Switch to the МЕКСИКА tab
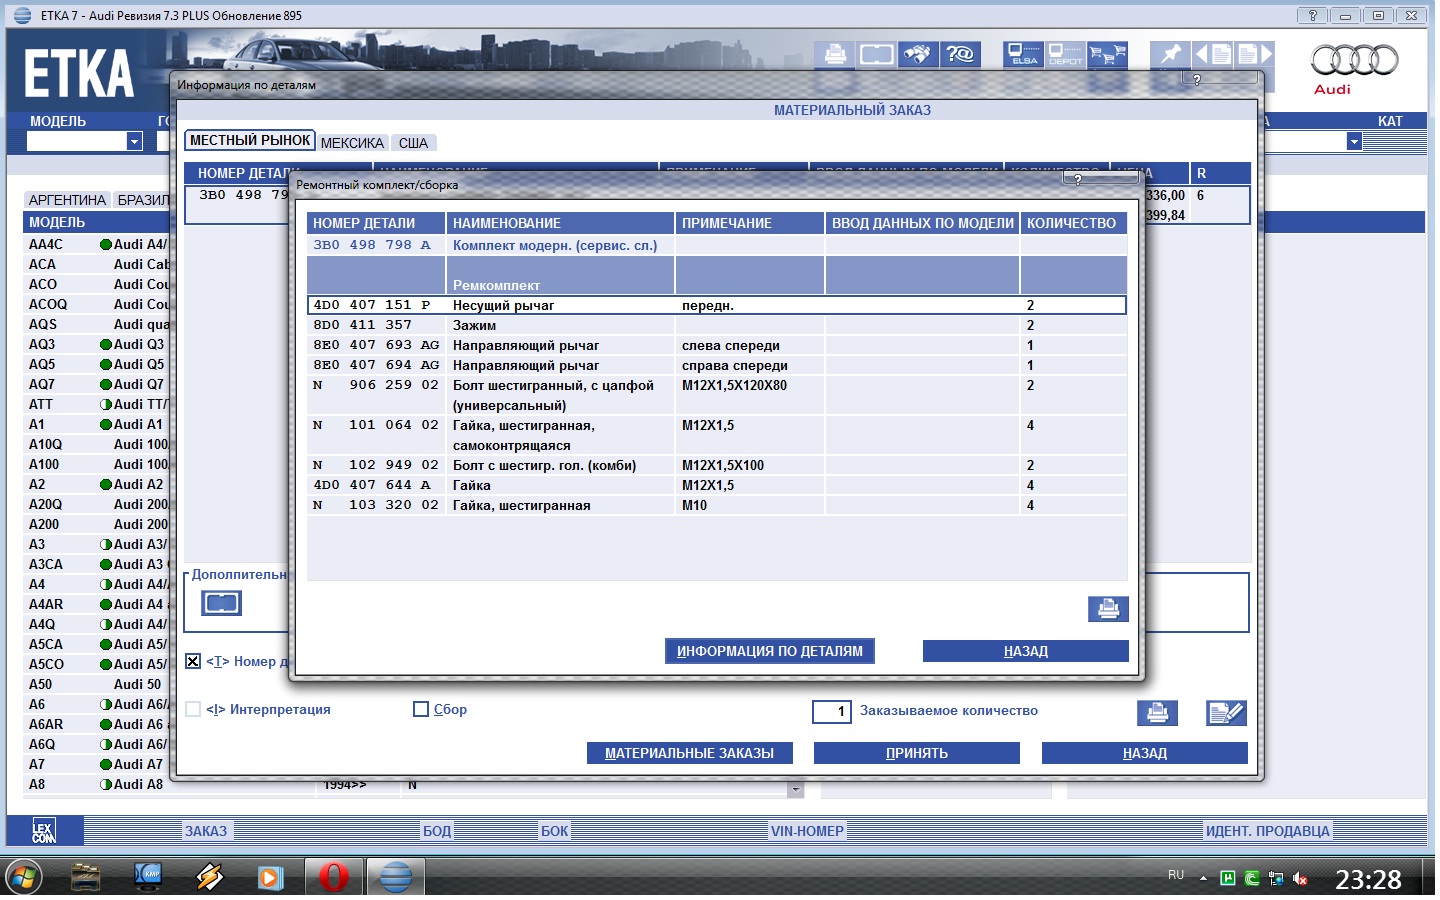The image size is (1440, 900). tap(352, 143)
